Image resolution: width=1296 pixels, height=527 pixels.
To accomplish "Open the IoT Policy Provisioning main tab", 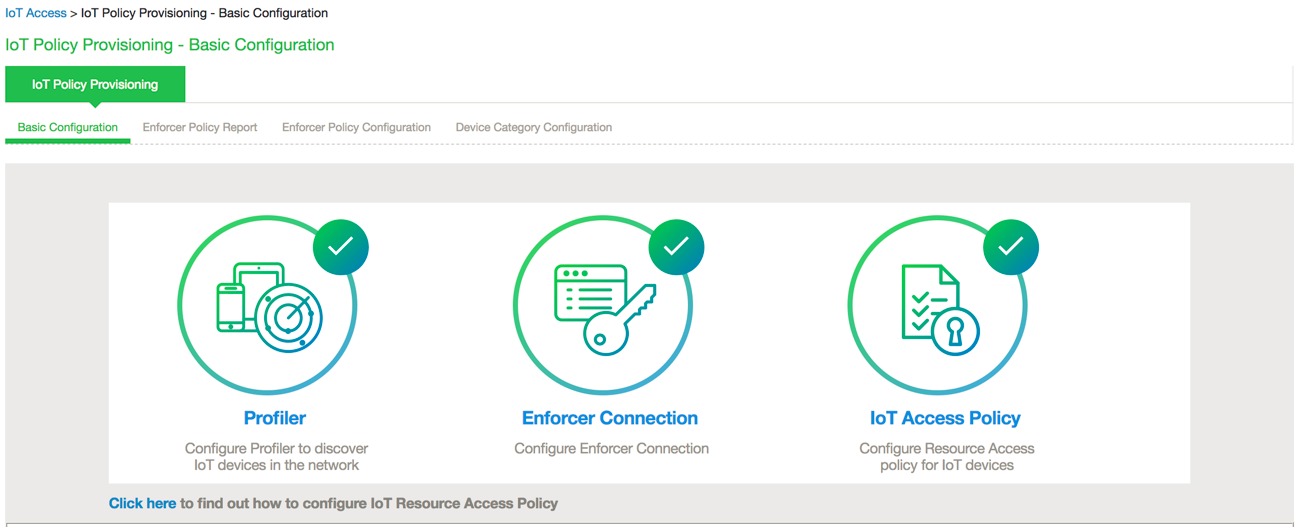I will (95, 85).
